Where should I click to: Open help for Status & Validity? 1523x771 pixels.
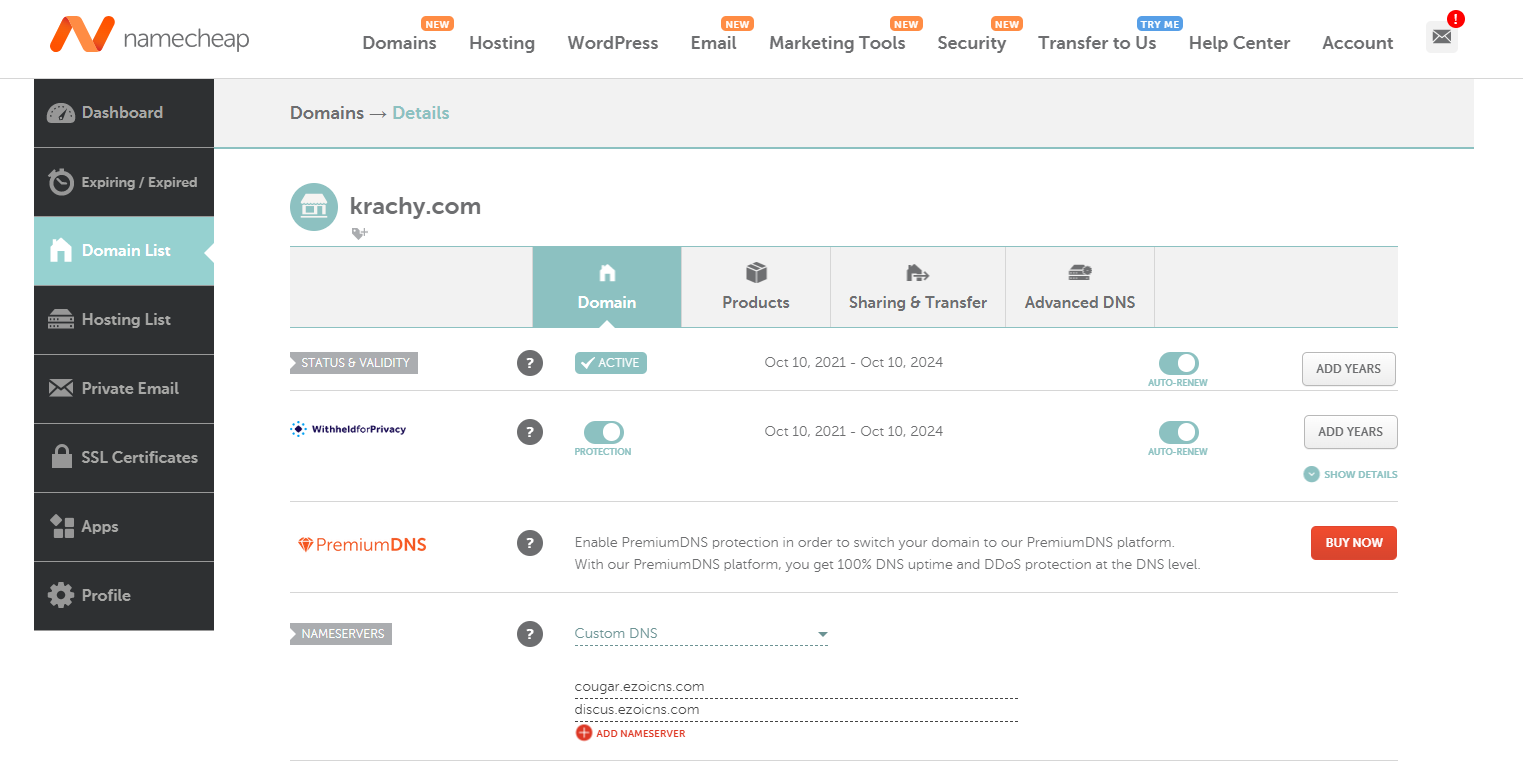click(x=530, y=363)
